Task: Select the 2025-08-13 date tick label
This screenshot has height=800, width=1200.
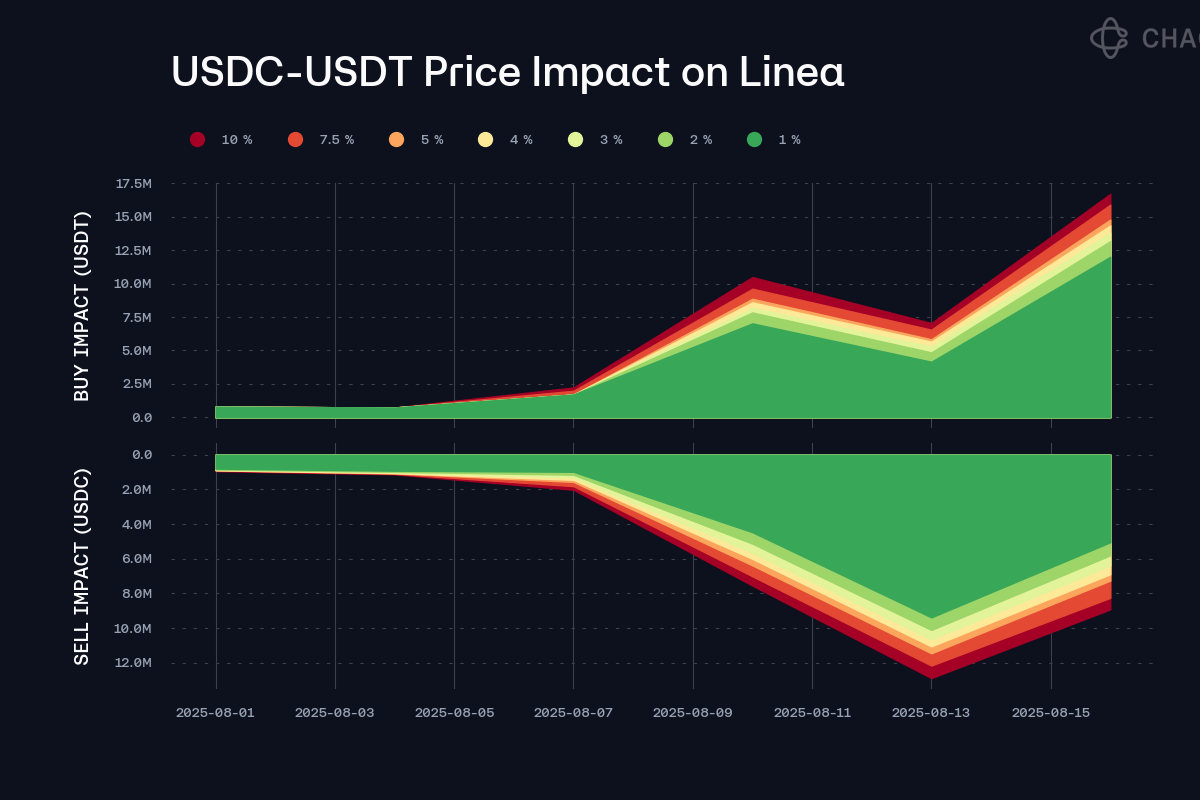Action: (x=931, y=713)
